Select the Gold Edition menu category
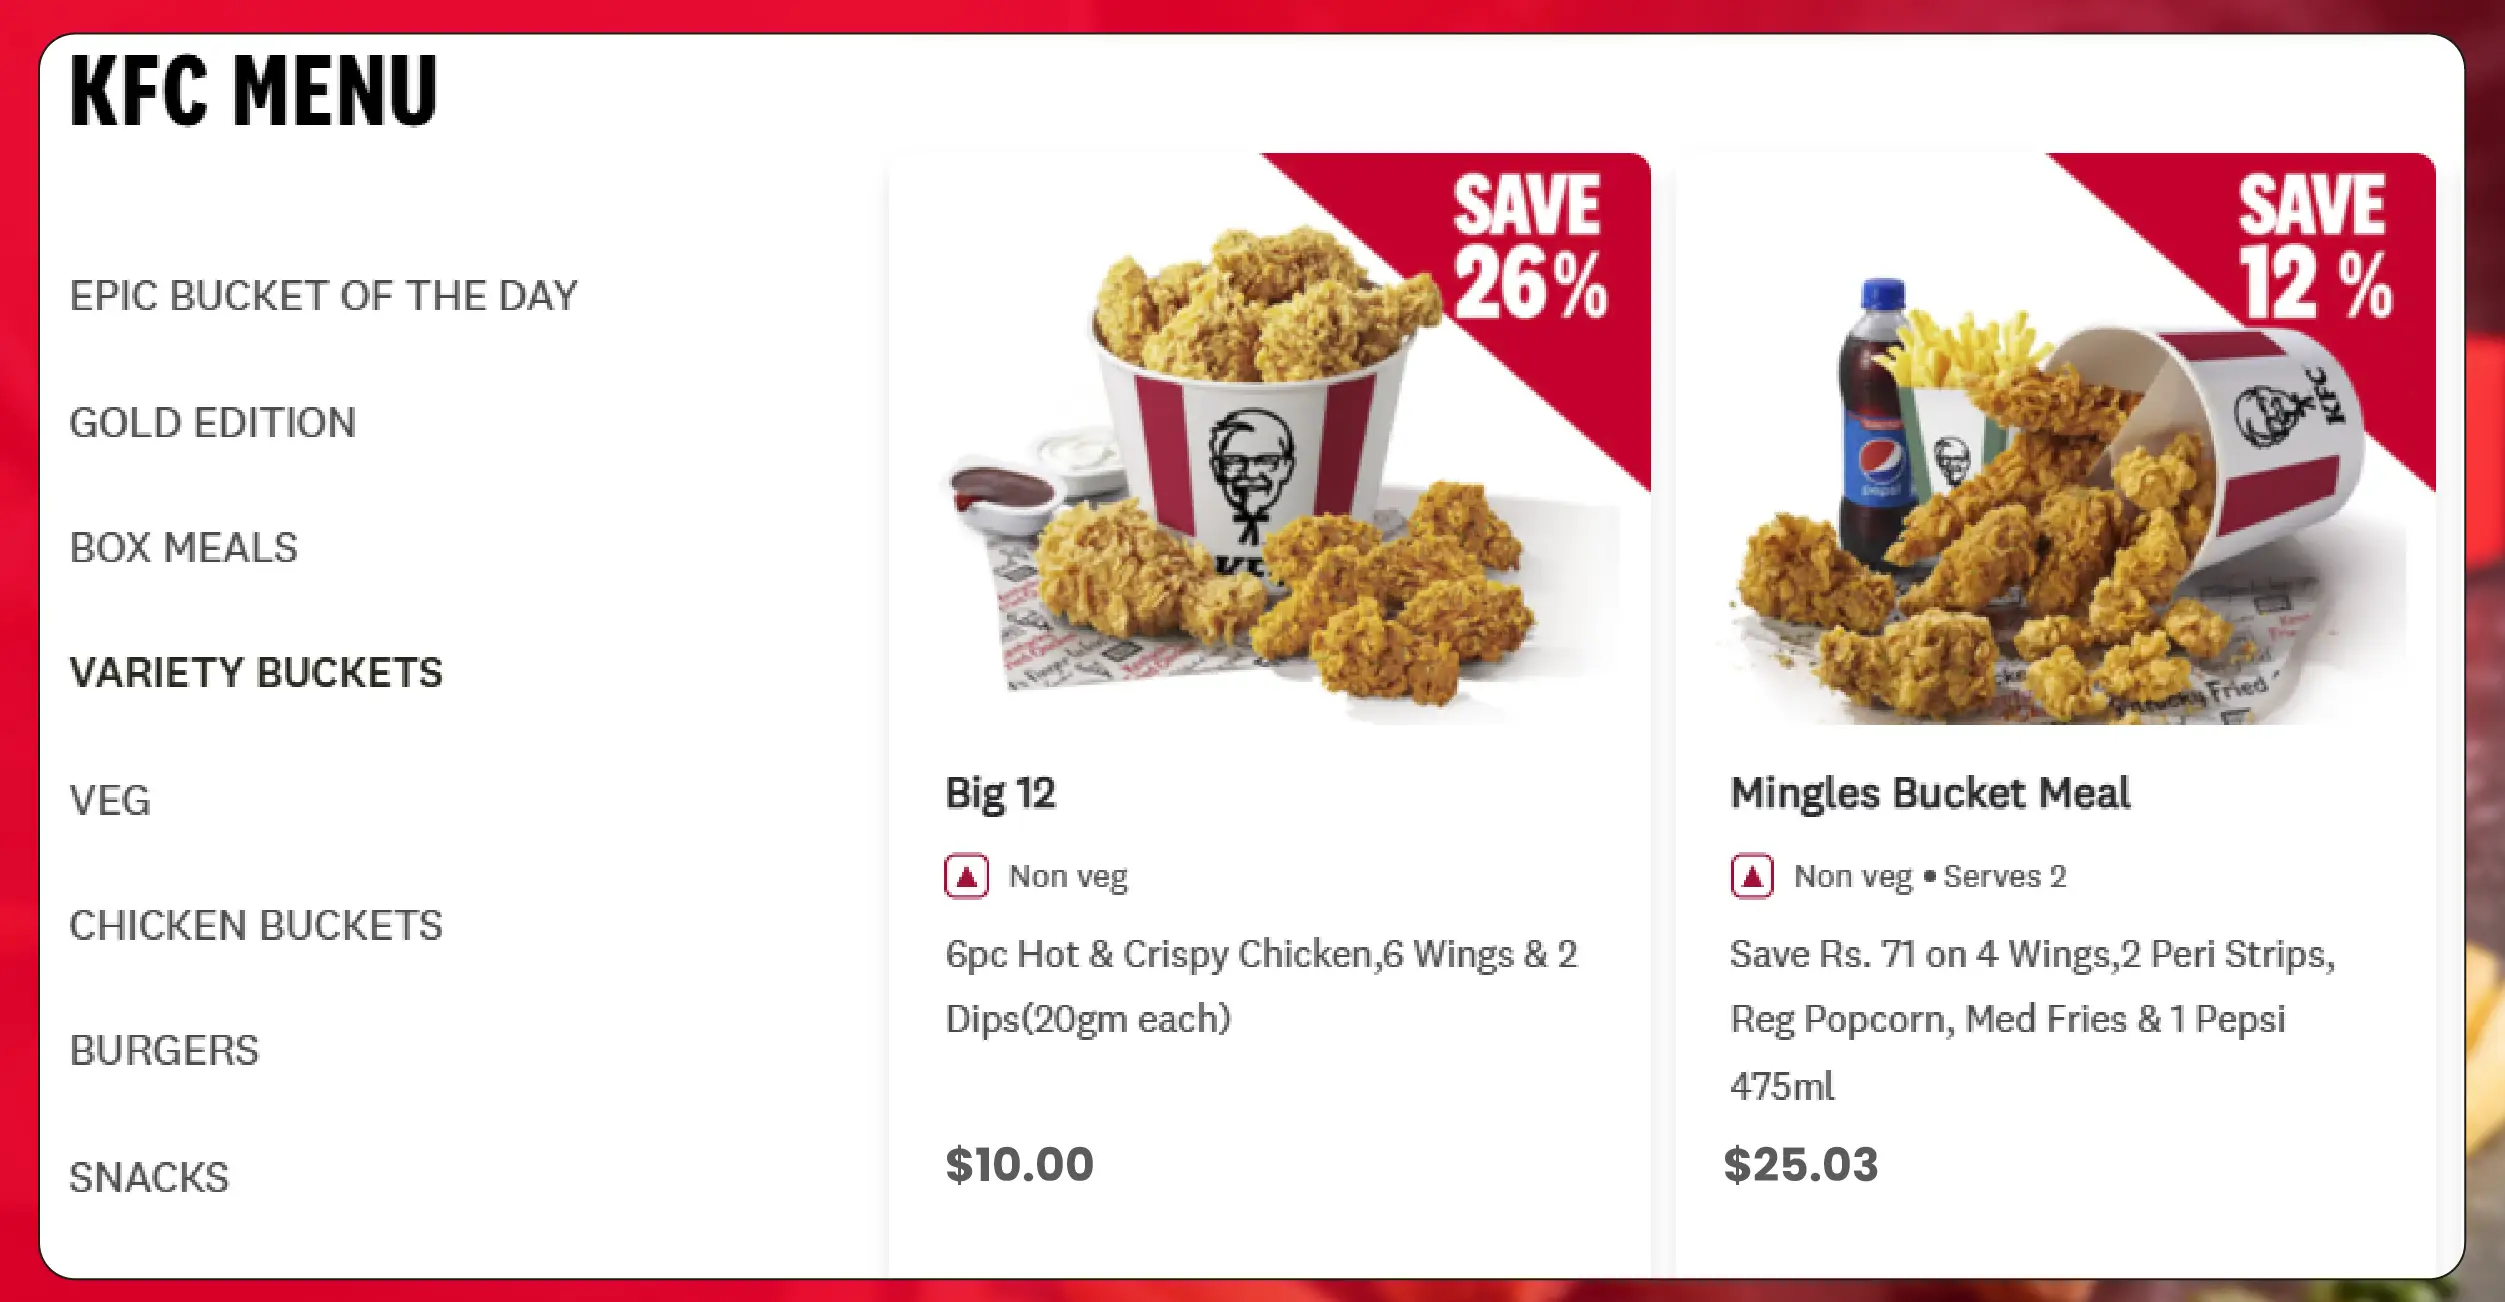Screen dimensions: 2505x1302 pyautogui.click(x=212, y=423)
